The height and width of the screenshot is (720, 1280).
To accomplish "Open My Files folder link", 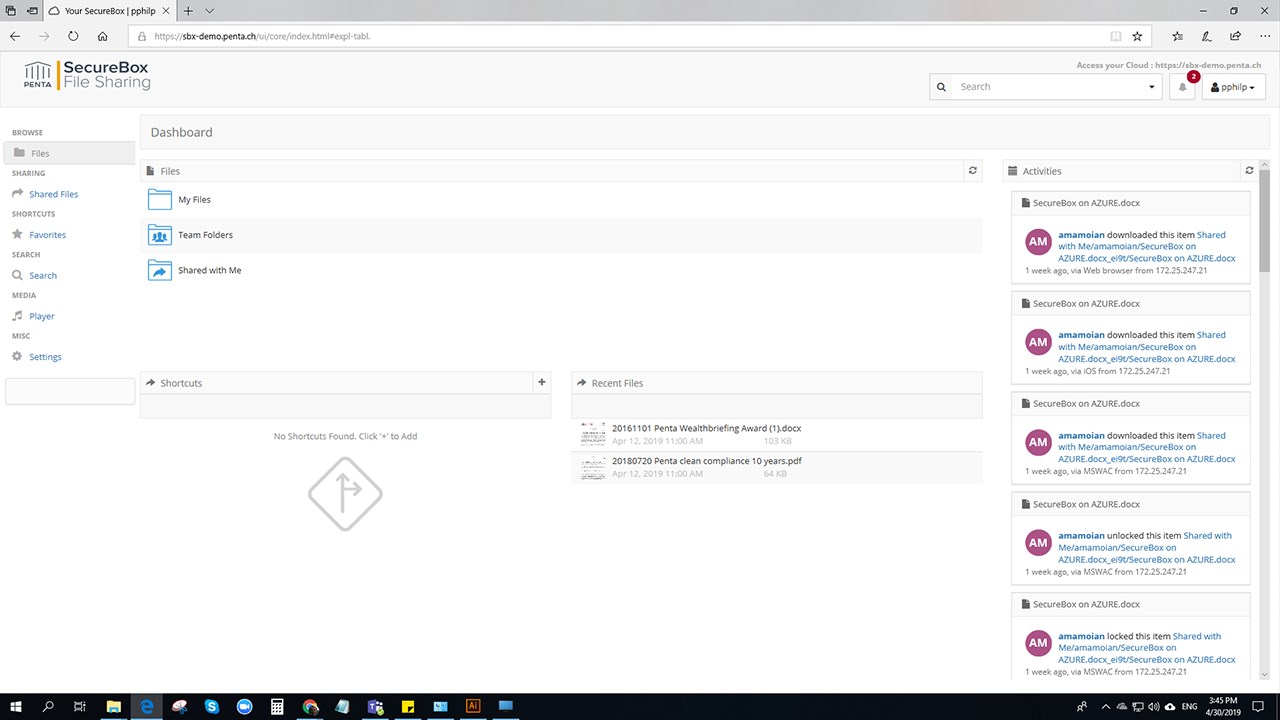I will tap(194, 200).
